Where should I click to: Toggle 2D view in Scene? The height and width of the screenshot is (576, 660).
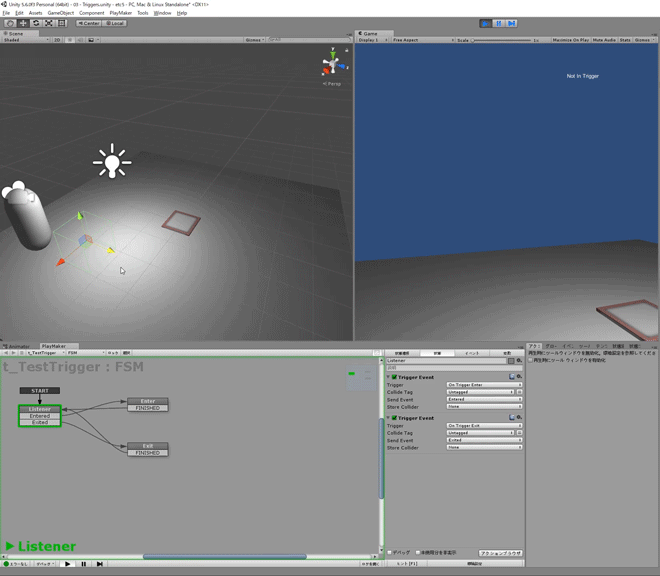pyautogui.click(x=57, y=40)
